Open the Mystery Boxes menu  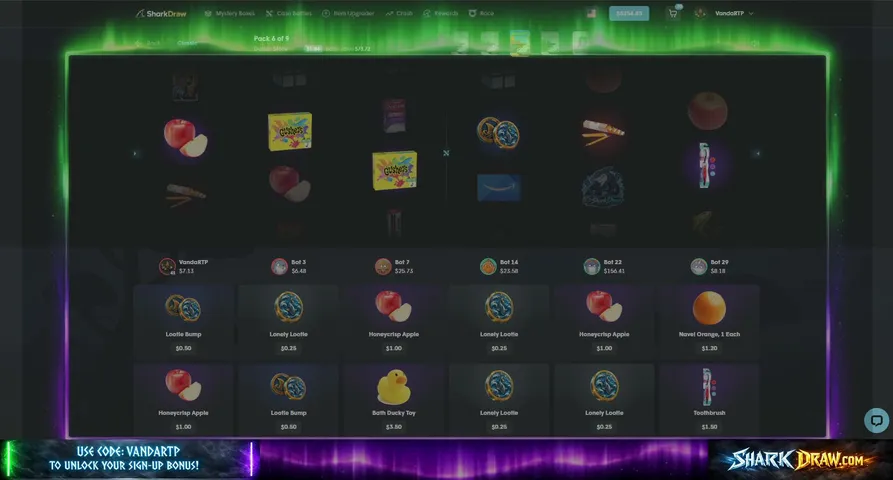(x=230, y=13)
